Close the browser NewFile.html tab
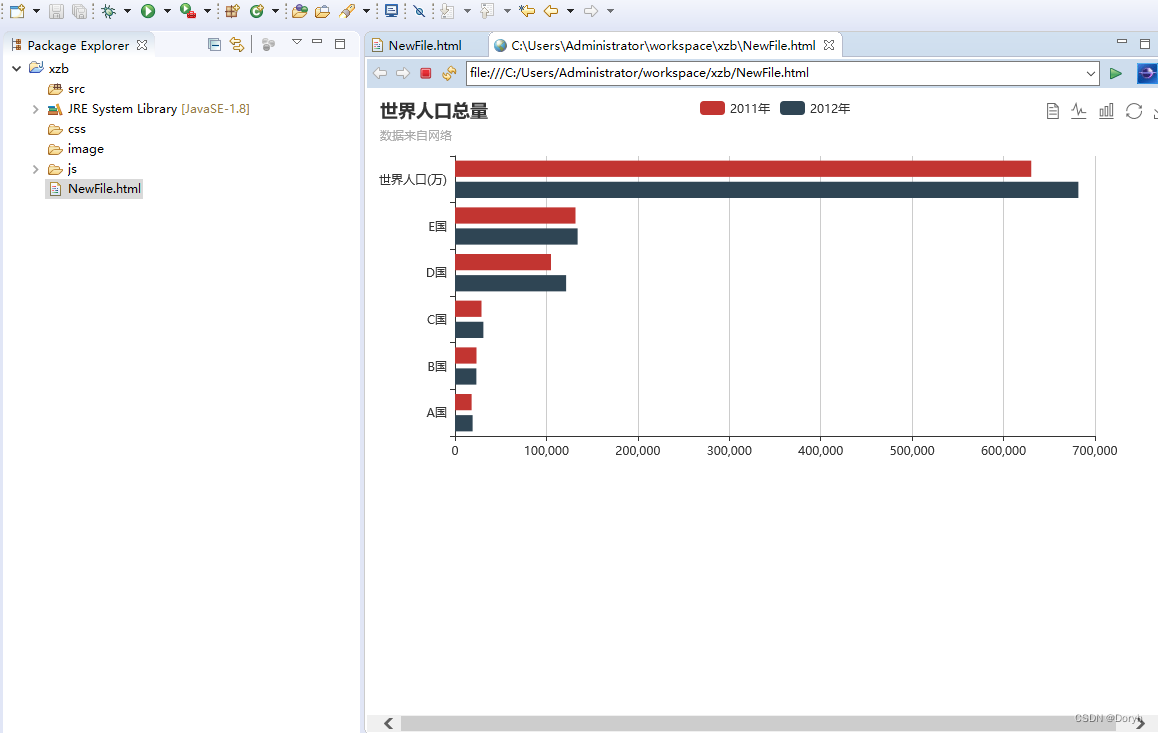The image size is (1158, 733). point(829,45)
